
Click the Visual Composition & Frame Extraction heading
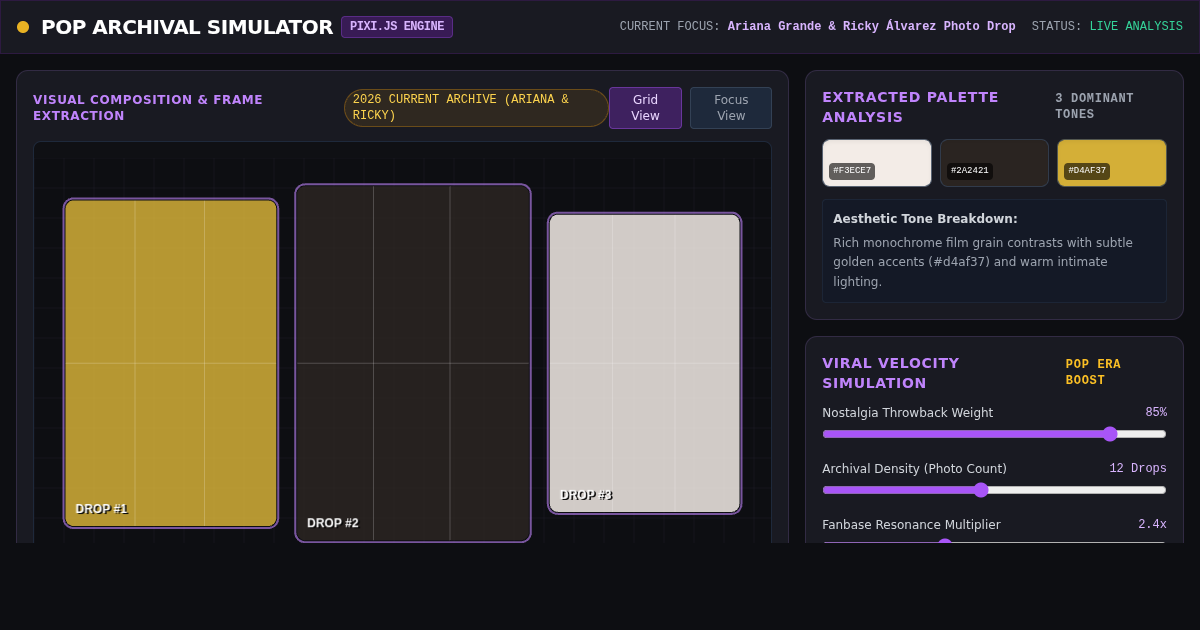click(148, 108)
